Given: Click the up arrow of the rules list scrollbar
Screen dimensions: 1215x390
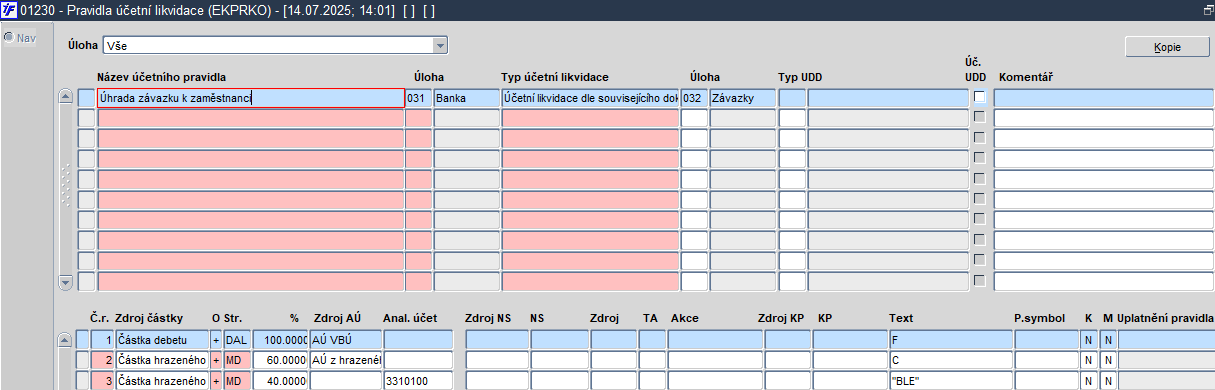Looking at the screenshot, I should tap(66, 97).
